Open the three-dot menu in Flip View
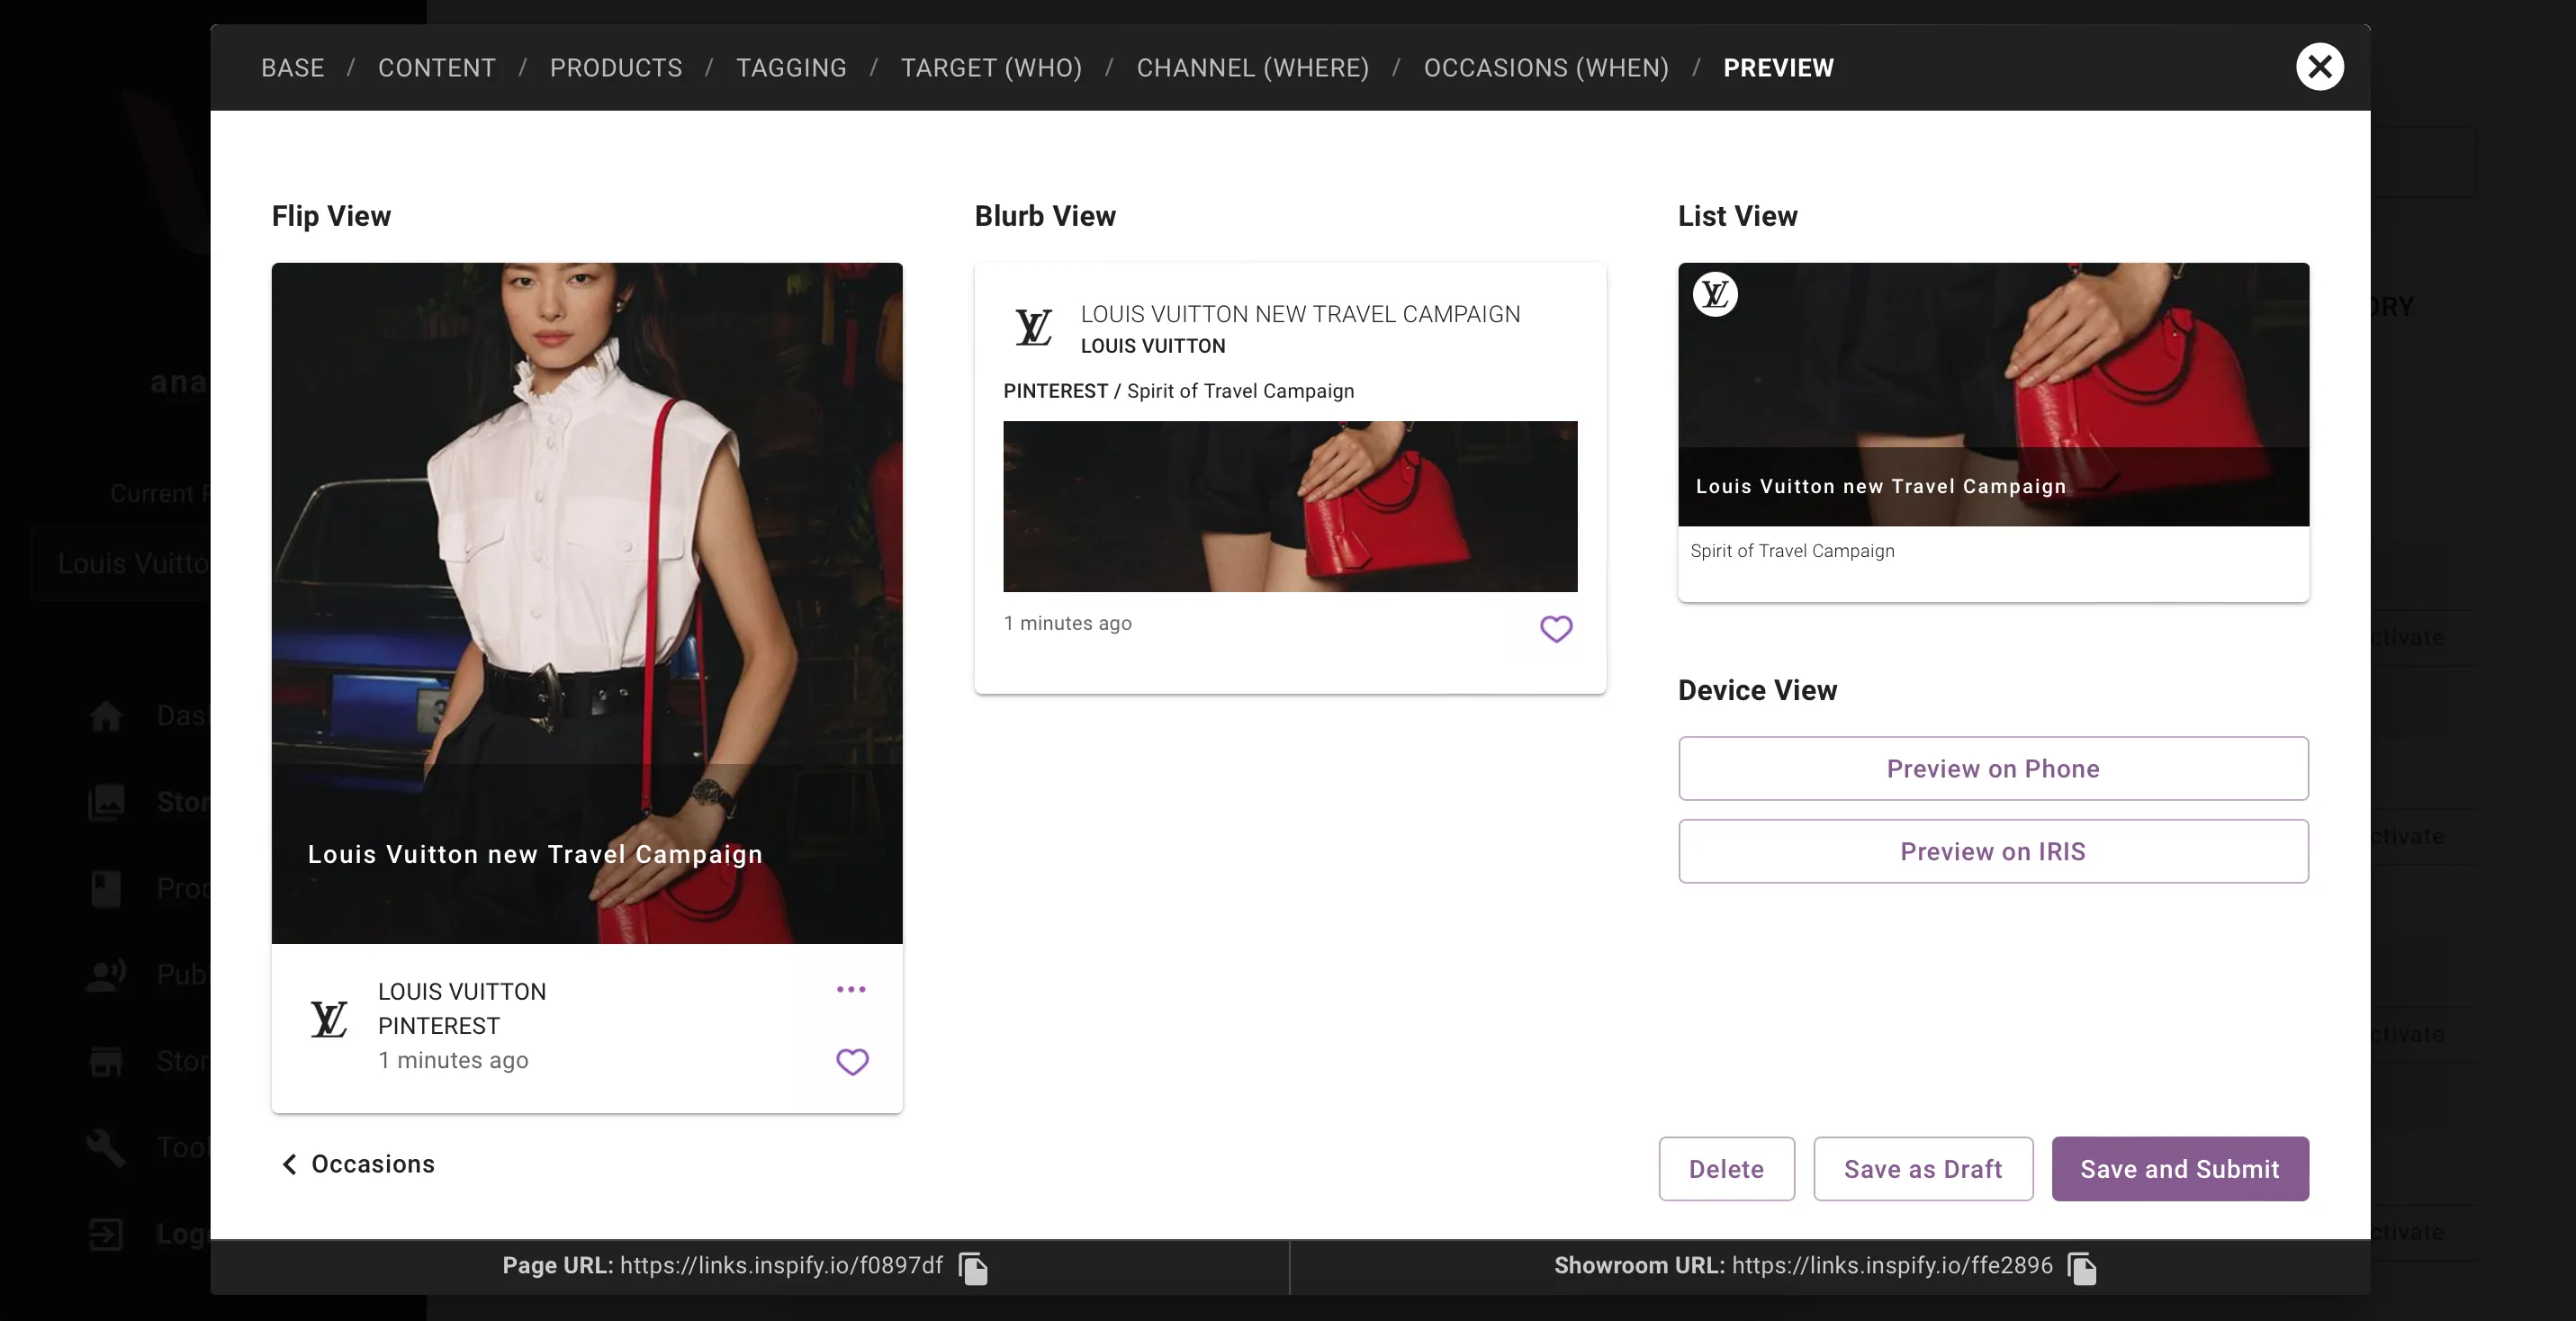2576x1321 pixels. [x=851, y=989]
